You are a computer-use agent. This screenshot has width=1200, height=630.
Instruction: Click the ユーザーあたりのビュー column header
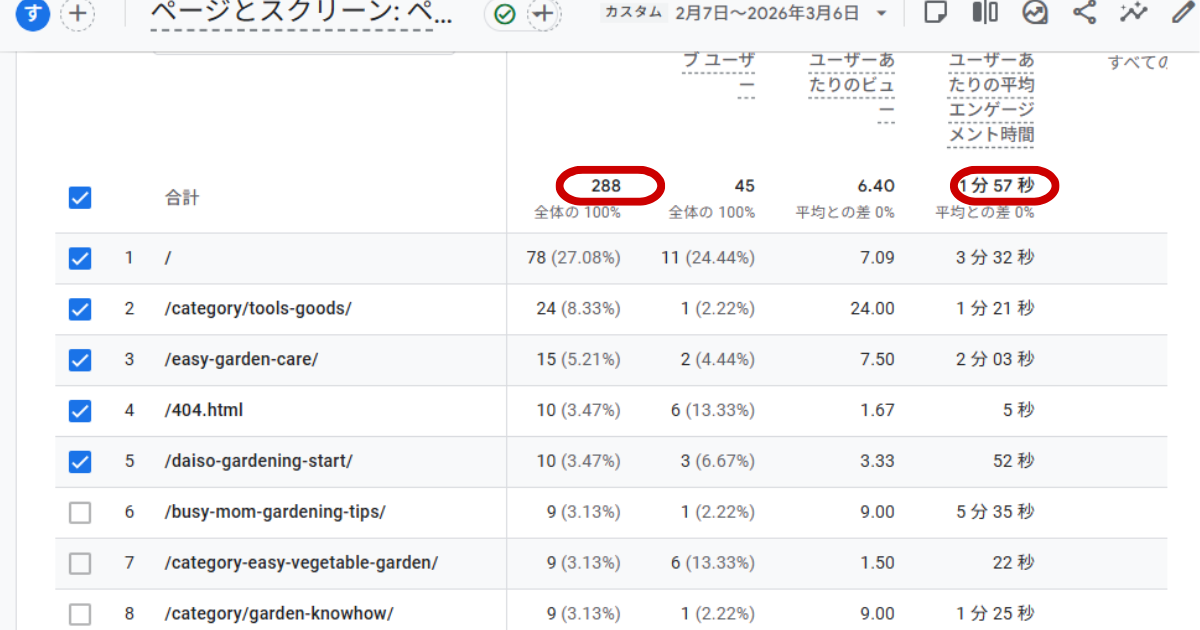(x=851, y=84)
